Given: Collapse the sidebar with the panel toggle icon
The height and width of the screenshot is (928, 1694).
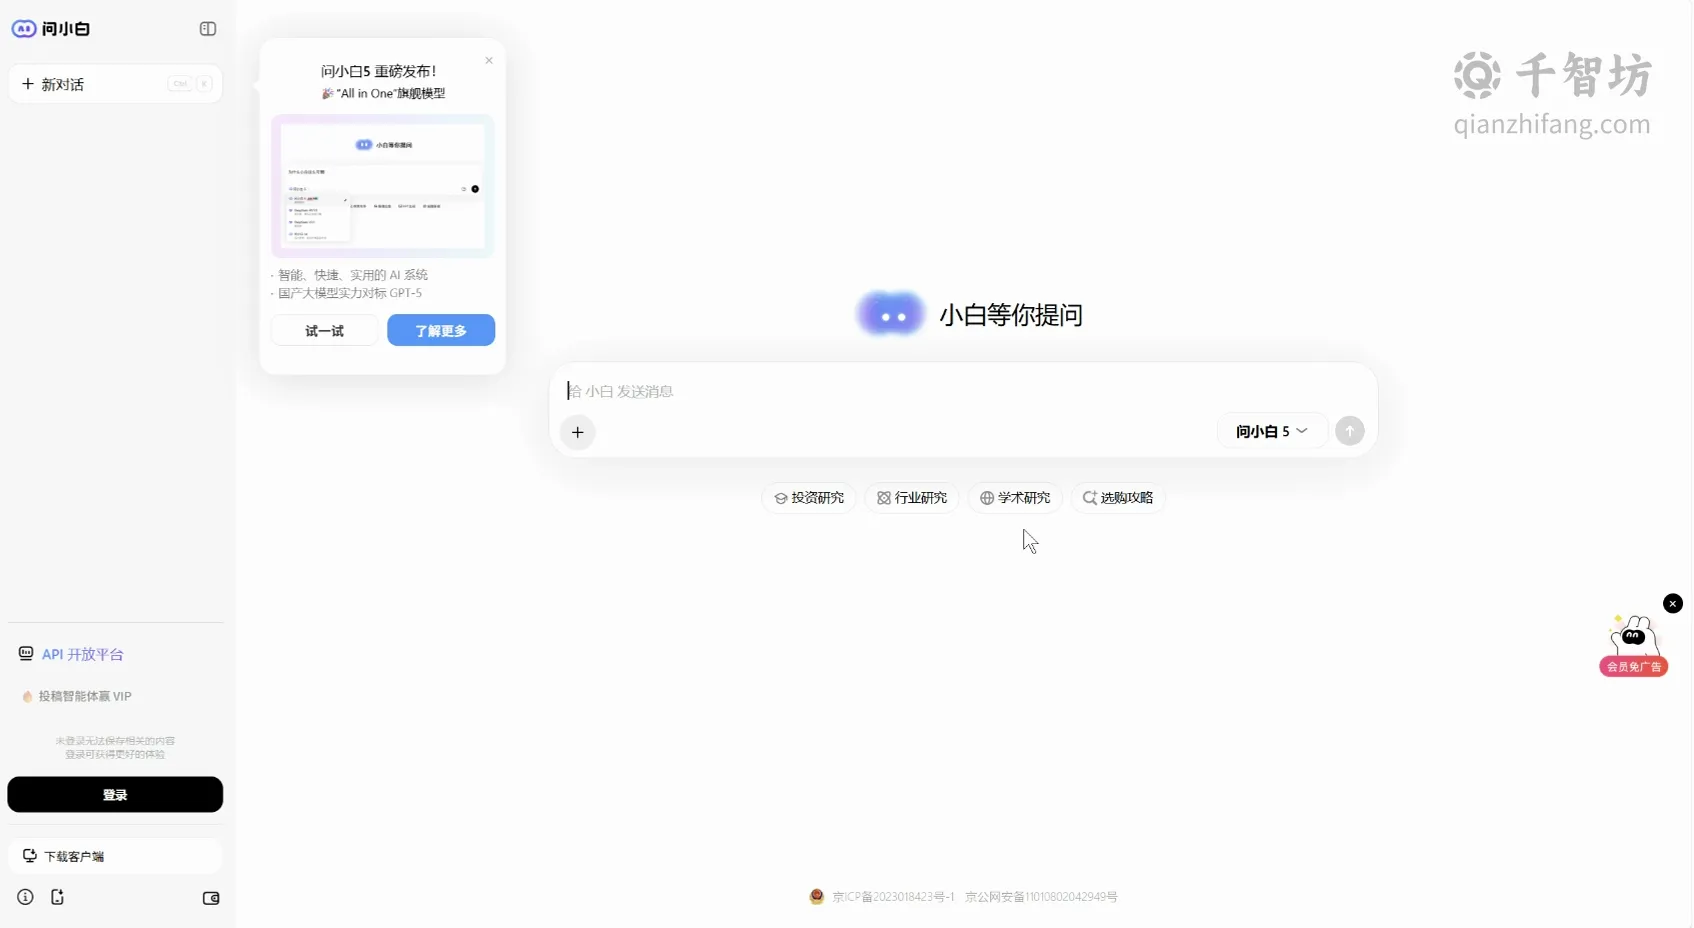Looking at the screenshot, I should pyautogui.click(x=208, y=29).
